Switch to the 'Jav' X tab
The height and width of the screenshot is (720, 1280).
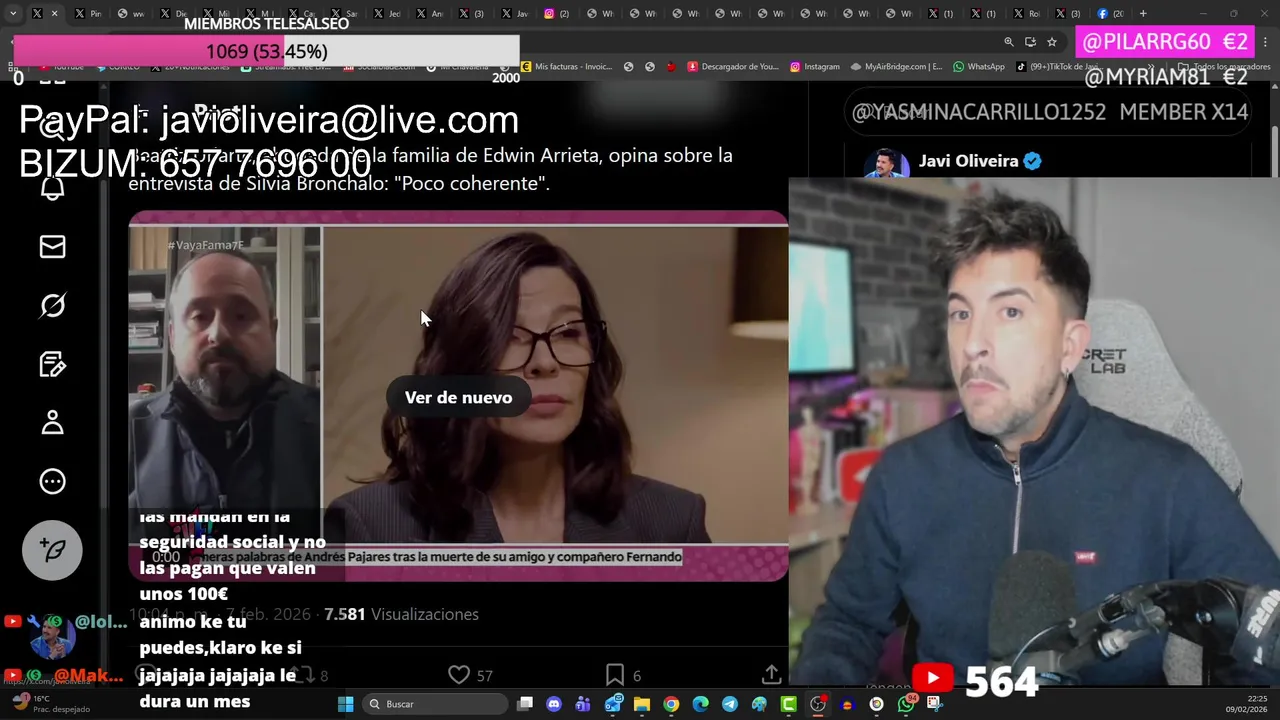(515, 14)
